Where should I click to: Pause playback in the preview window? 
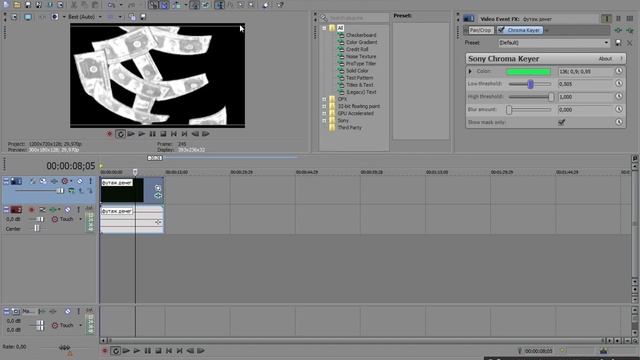[x=152, y=134]
